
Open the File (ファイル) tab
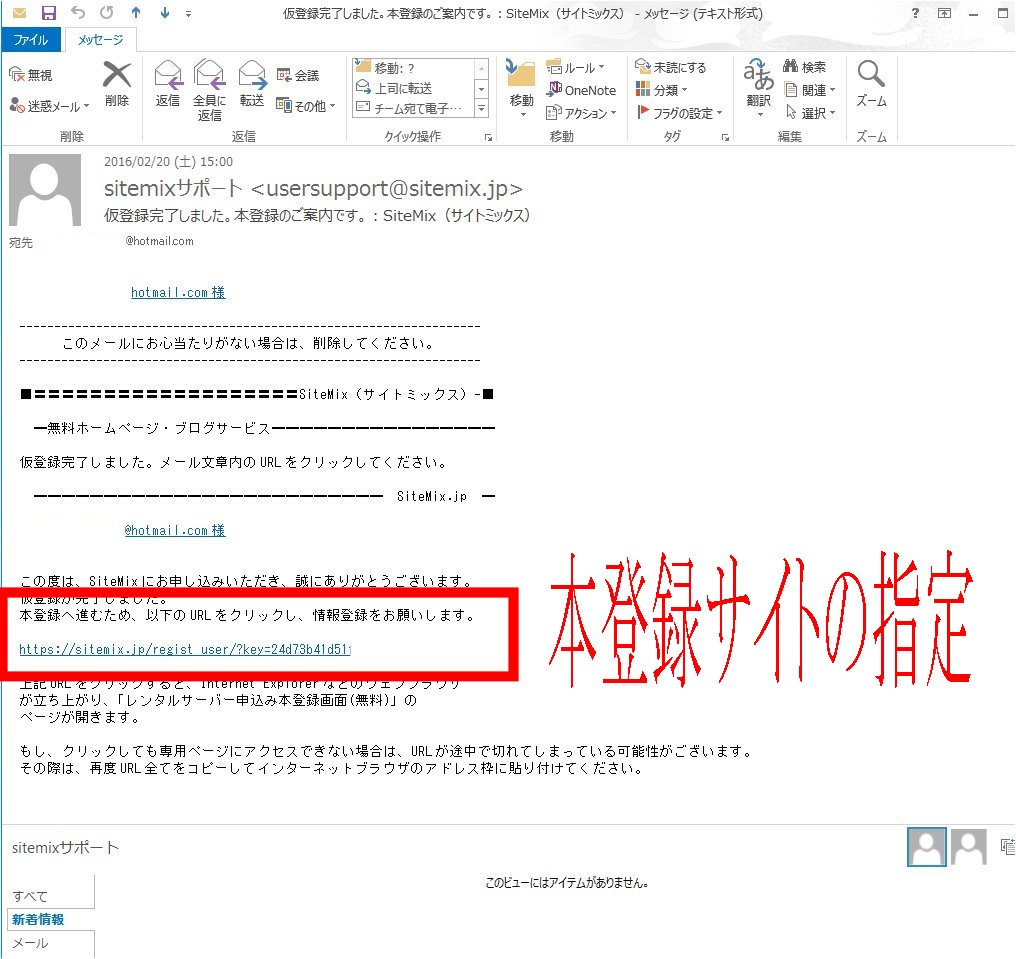pos(31,40)
